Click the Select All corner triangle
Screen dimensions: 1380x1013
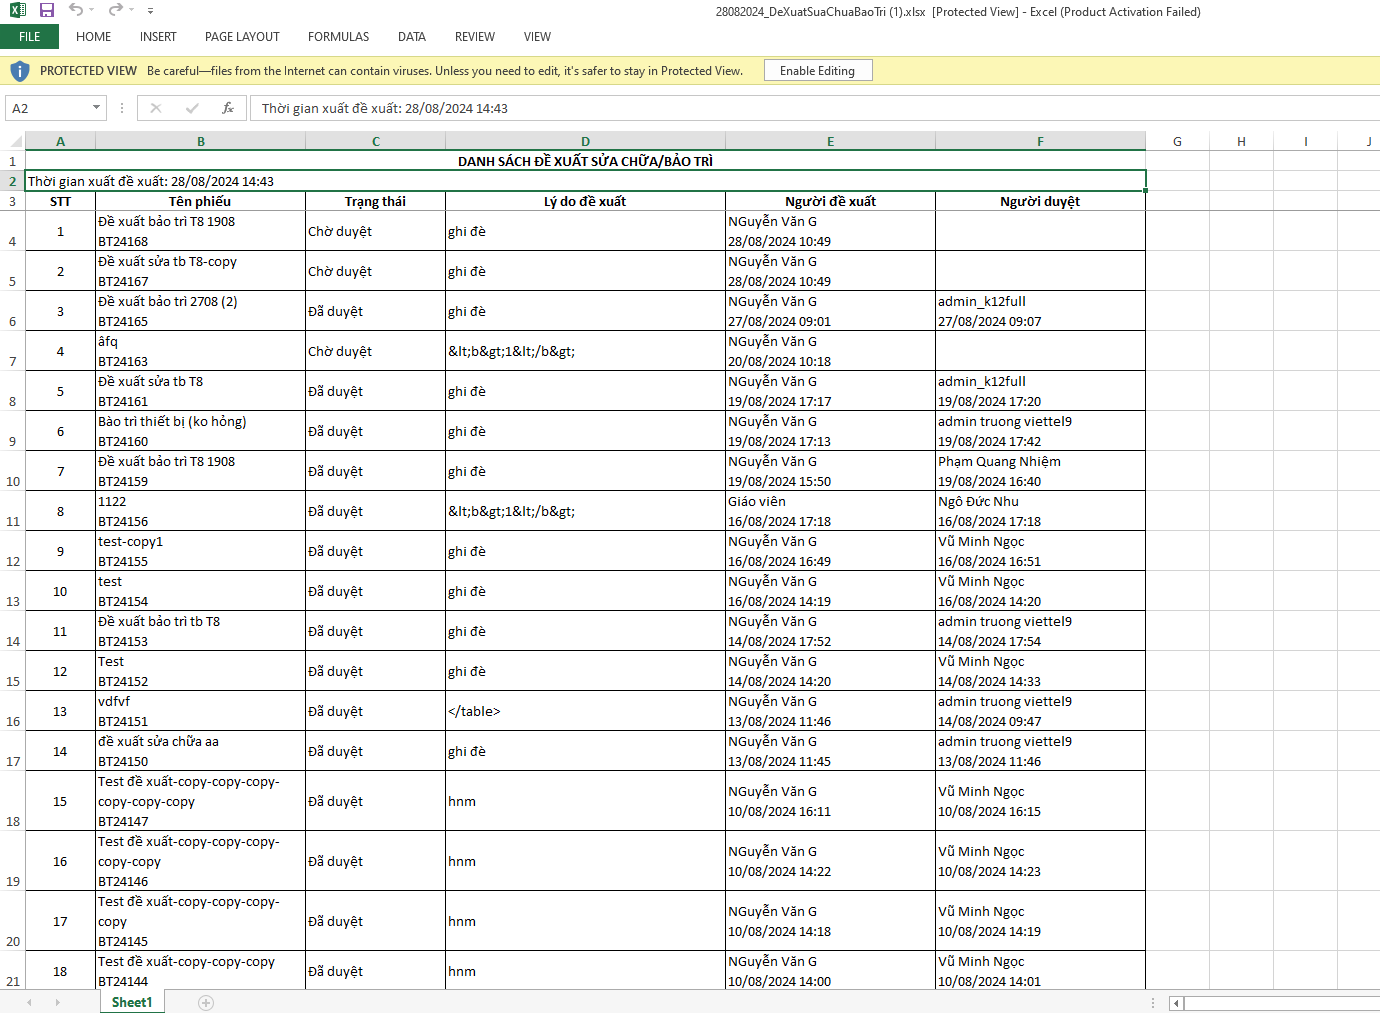[16, 141]
